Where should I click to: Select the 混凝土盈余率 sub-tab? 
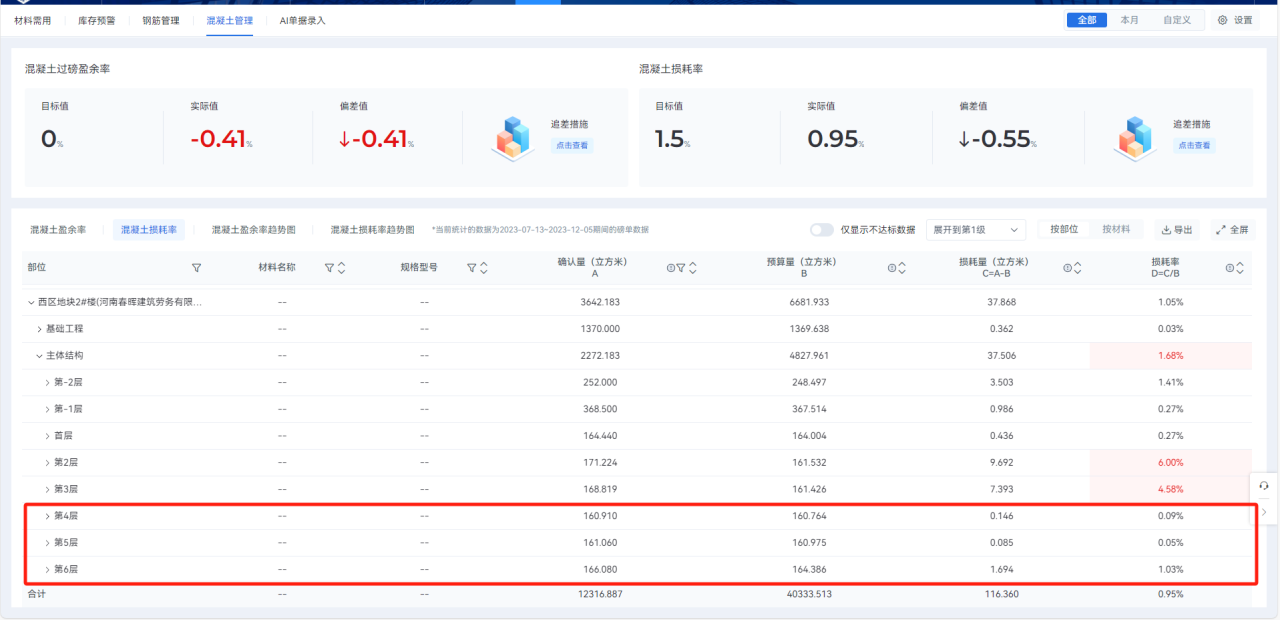pos(58,230)
